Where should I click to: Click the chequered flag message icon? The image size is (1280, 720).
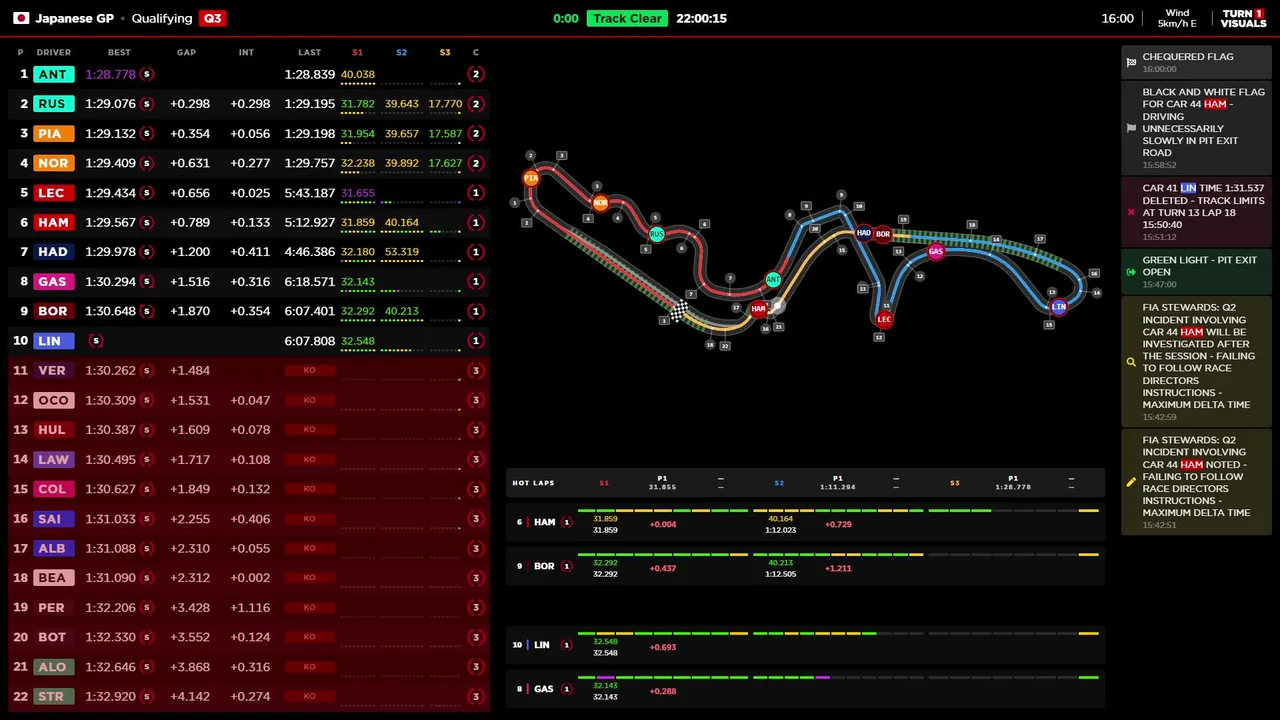tap(1131, 62)
